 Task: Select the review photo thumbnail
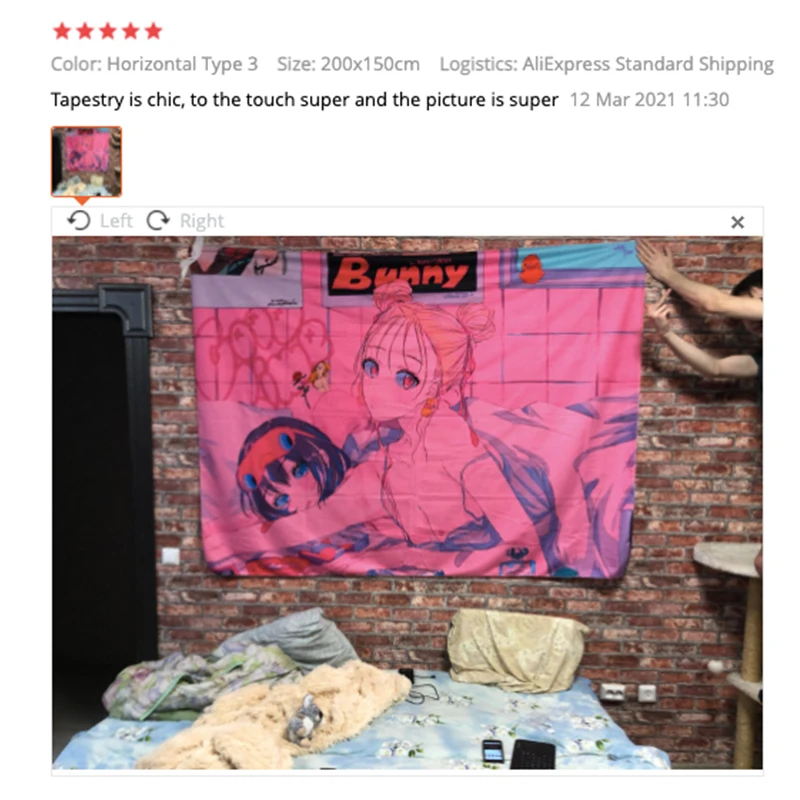tap(86, 161)
